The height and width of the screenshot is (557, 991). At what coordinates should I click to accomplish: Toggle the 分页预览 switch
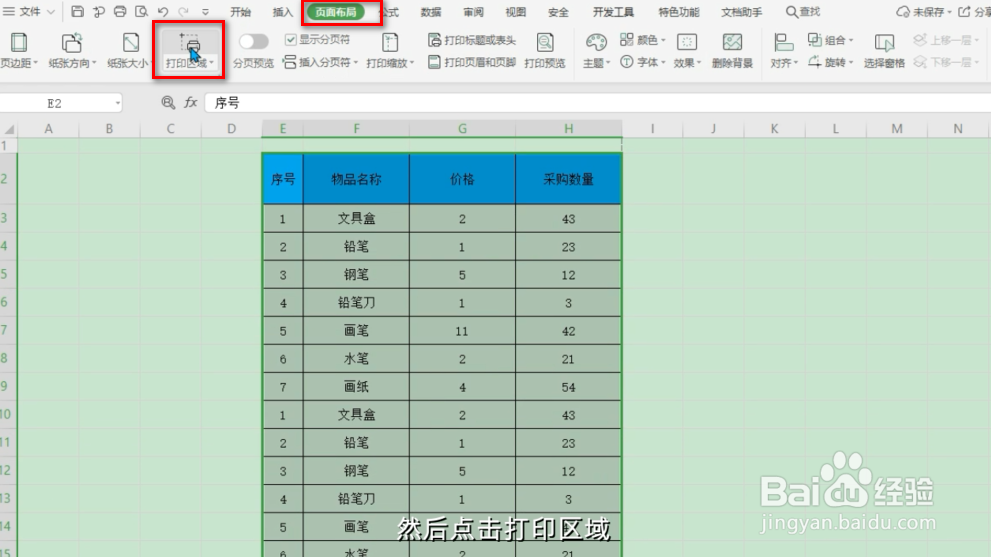(x=253, y=42)
